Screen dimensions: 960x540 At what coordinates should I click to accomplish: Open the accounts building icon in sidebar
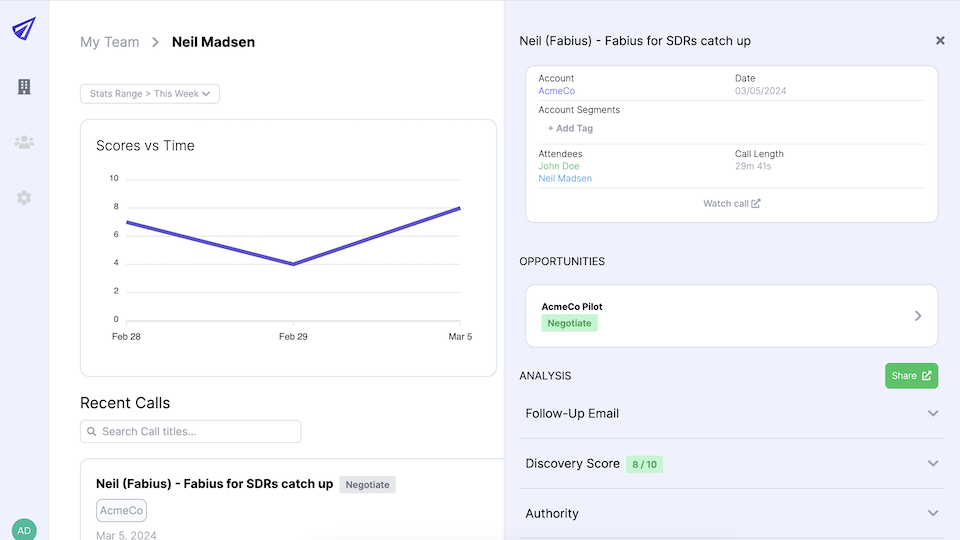click(x=24, y=87)
